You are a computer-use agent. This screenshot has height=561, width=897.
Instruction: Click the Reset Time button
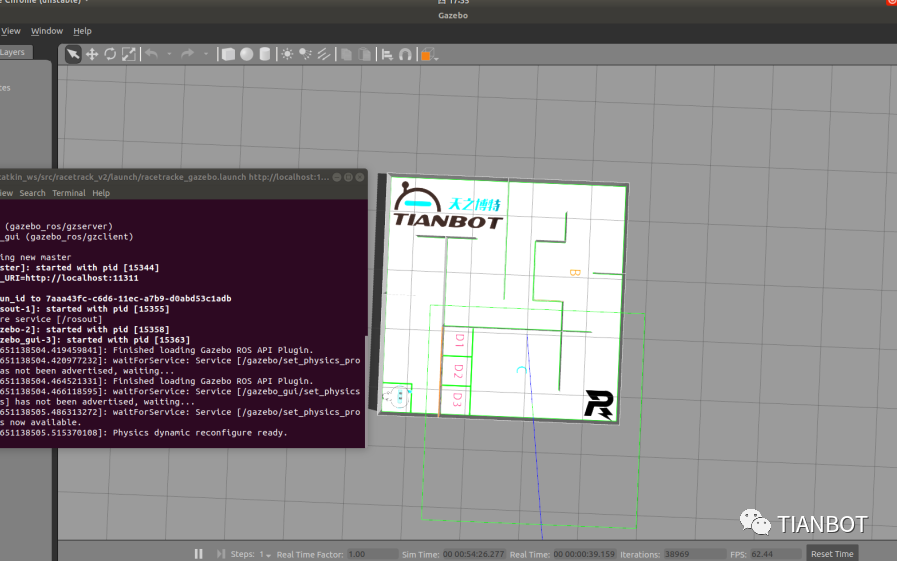[831, 554]
